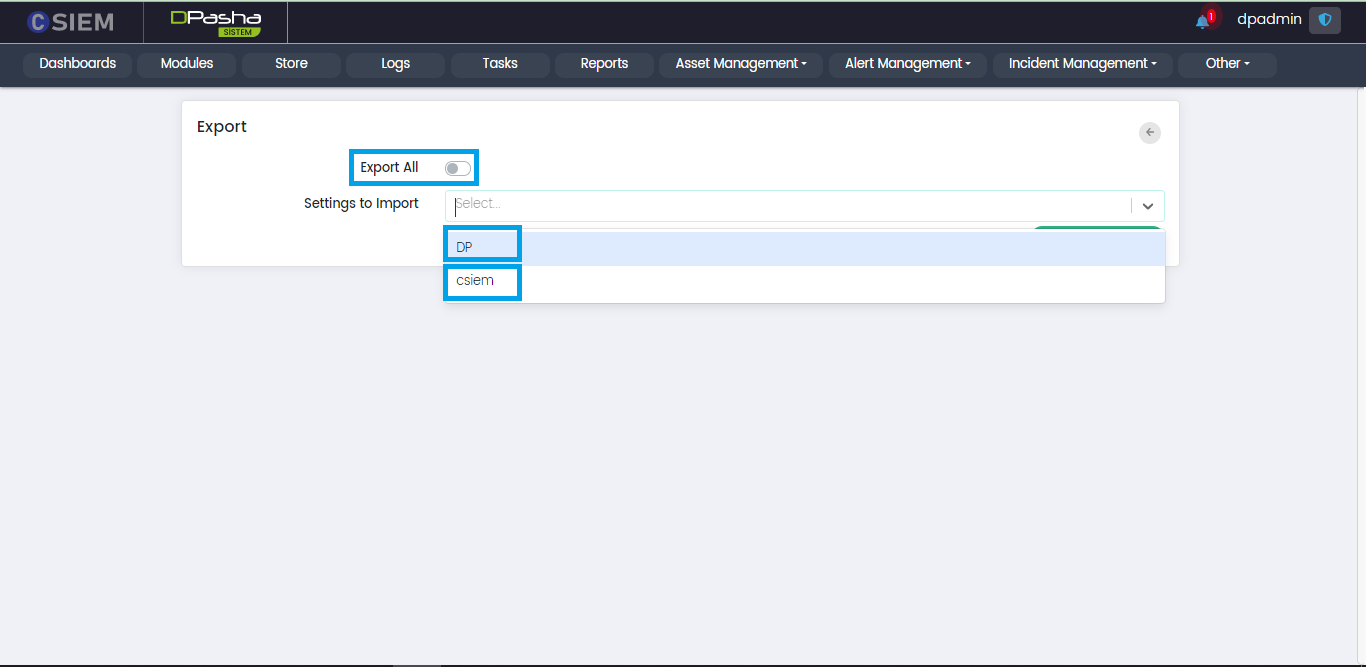This screenshot has height=667, width=1366.
Task: Click the shield icon beside dpadmin
Action: click(x=1325, y=20)
